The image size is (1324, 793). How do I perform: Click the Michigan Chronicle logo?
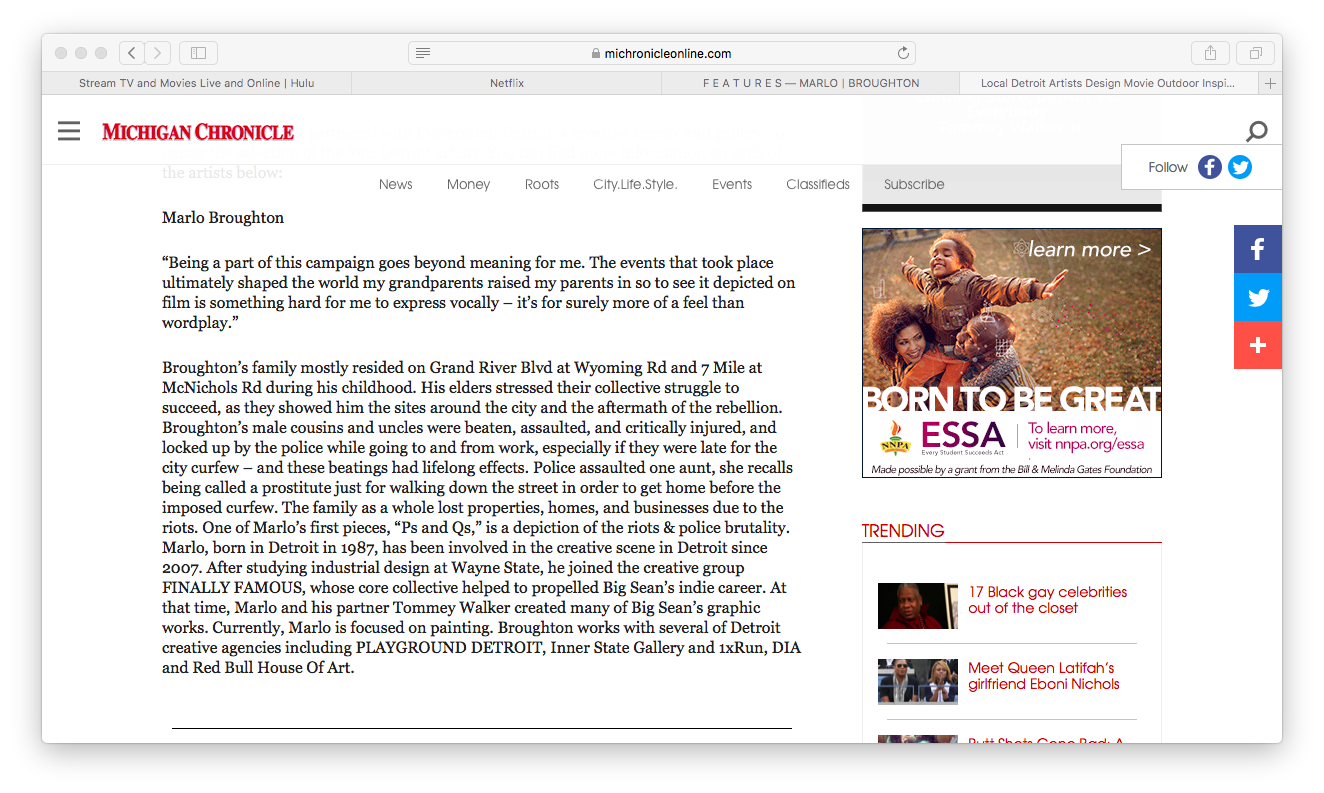tap(198, 131)
